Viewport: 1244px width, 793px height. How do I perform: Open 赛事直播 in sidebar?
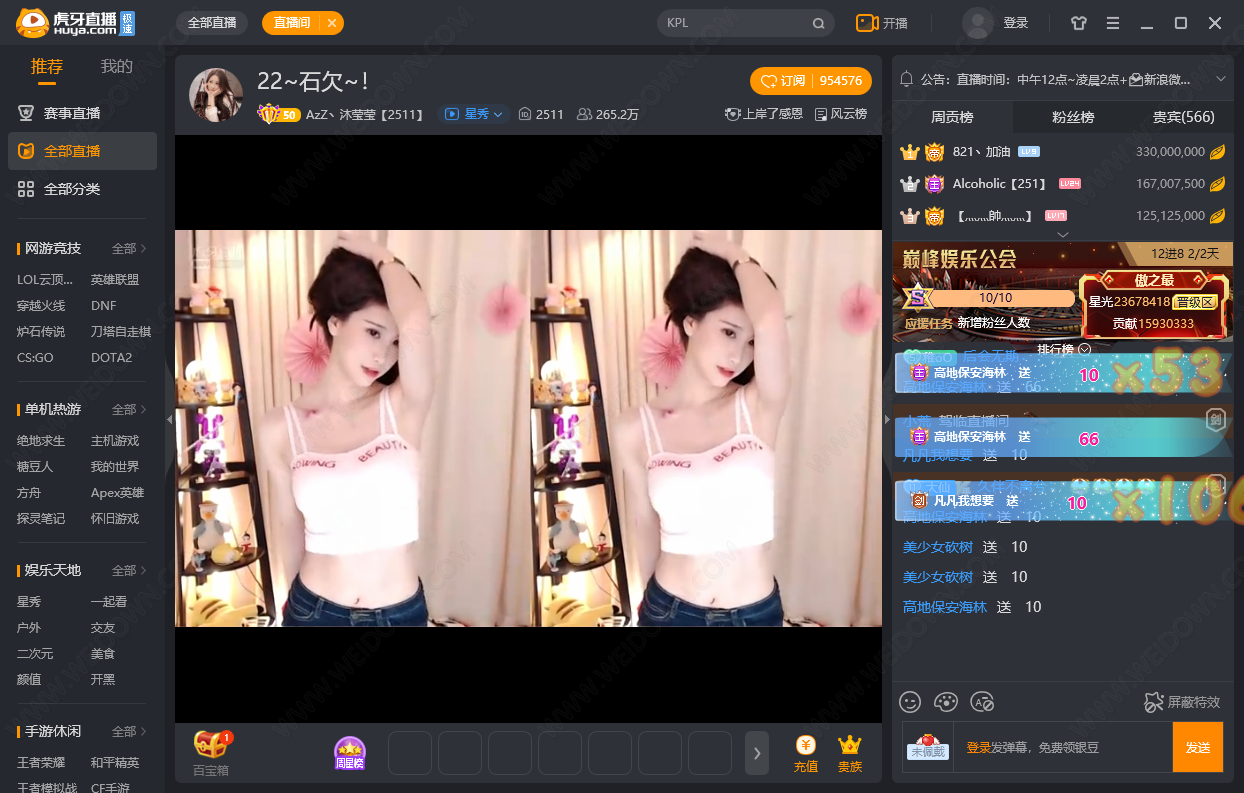tap(82, 113)
